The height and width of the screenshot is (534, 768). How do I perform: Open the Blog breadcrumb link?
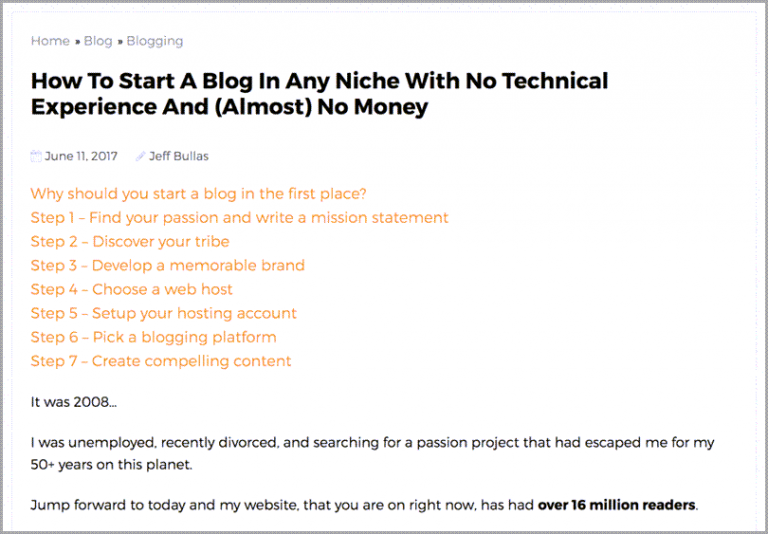(98, 41)
